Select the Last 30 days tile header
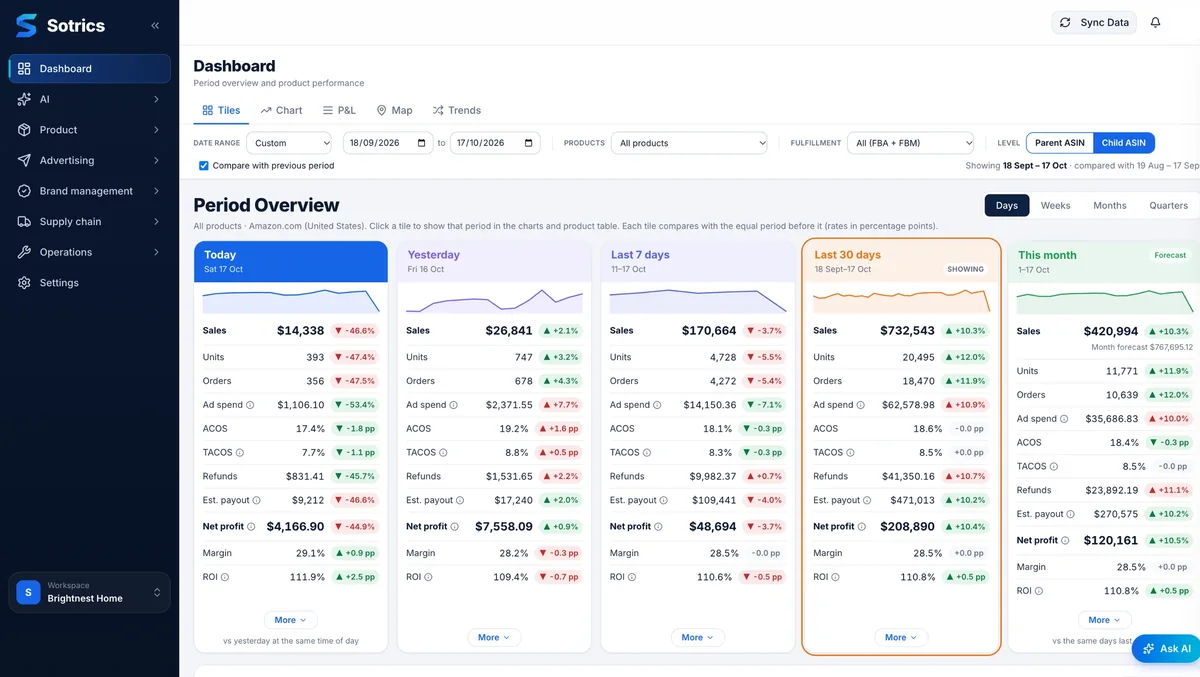 pyautogui.click(x=901, y=261)
